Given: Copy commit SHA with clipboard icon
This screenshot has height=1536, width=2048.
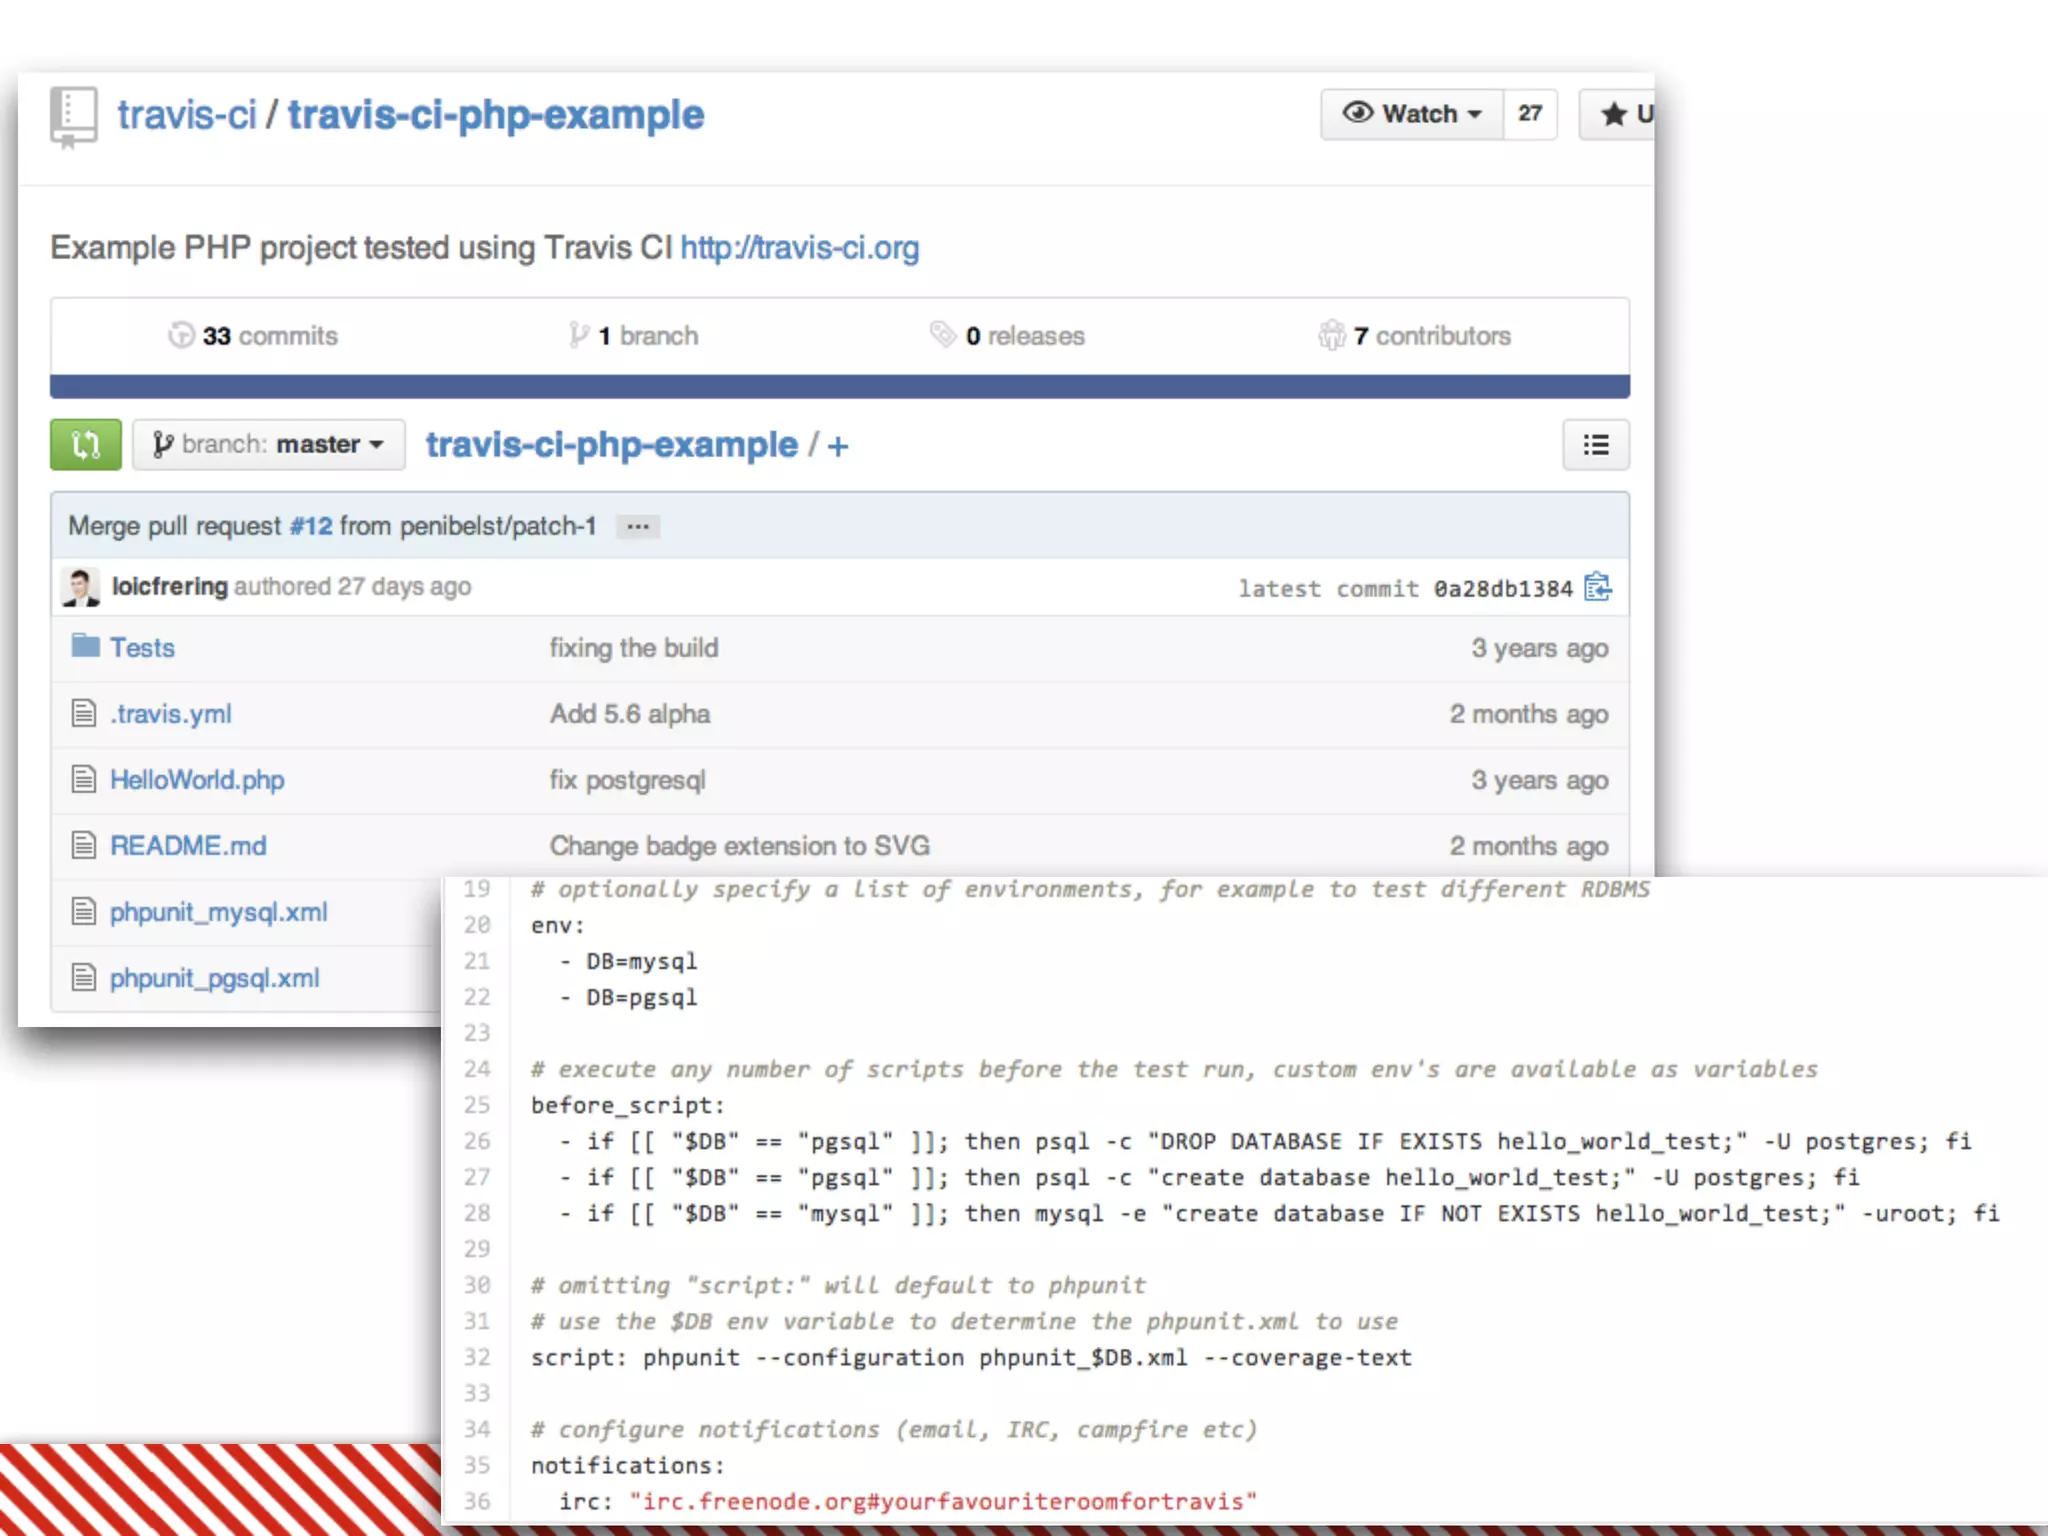Looking at the screenshot, I should point(1597,587).
